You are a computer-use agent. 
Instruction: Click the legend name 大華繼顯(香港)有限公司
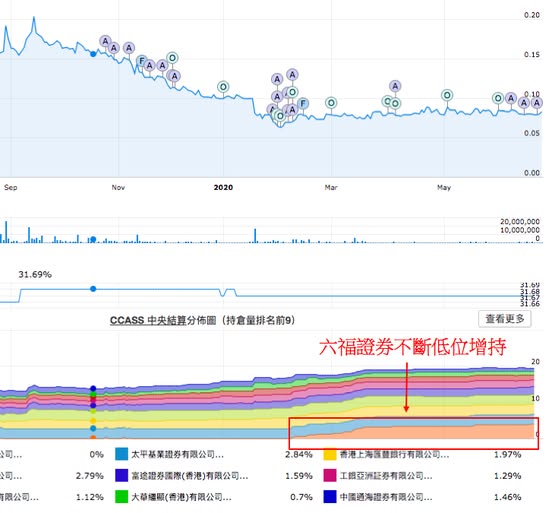181,497
